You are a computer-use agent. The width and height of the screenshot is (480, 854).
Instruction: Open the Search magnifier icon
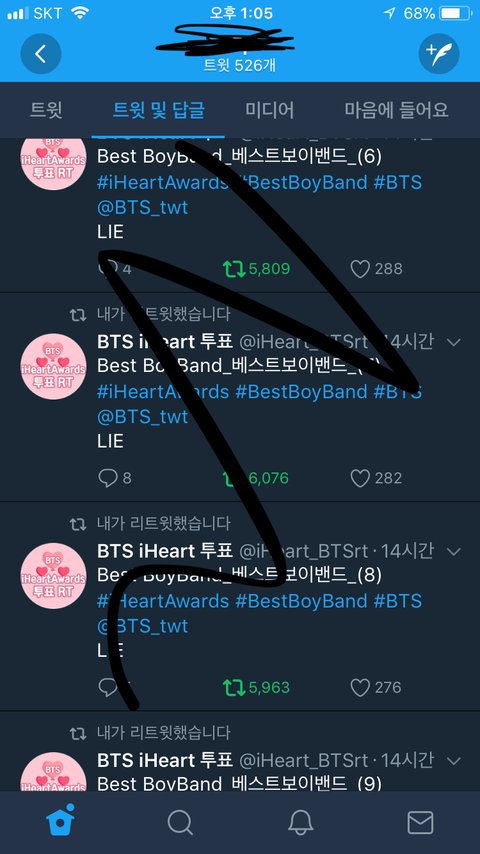click(180, 822)
